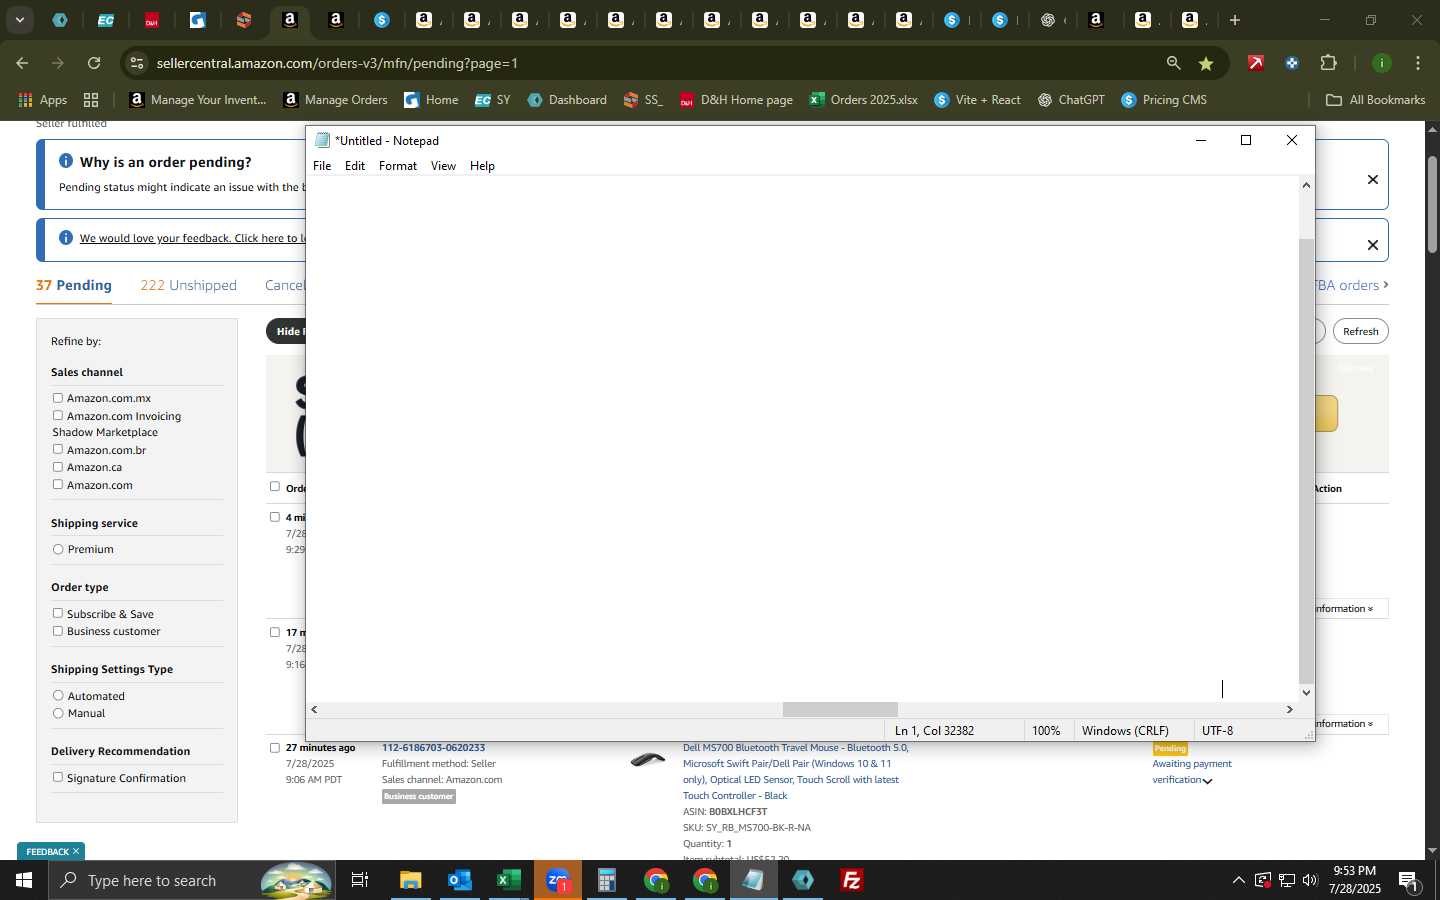Open the feedback link in banner
Screen dimensions: 1440x900
pos(192,238)
